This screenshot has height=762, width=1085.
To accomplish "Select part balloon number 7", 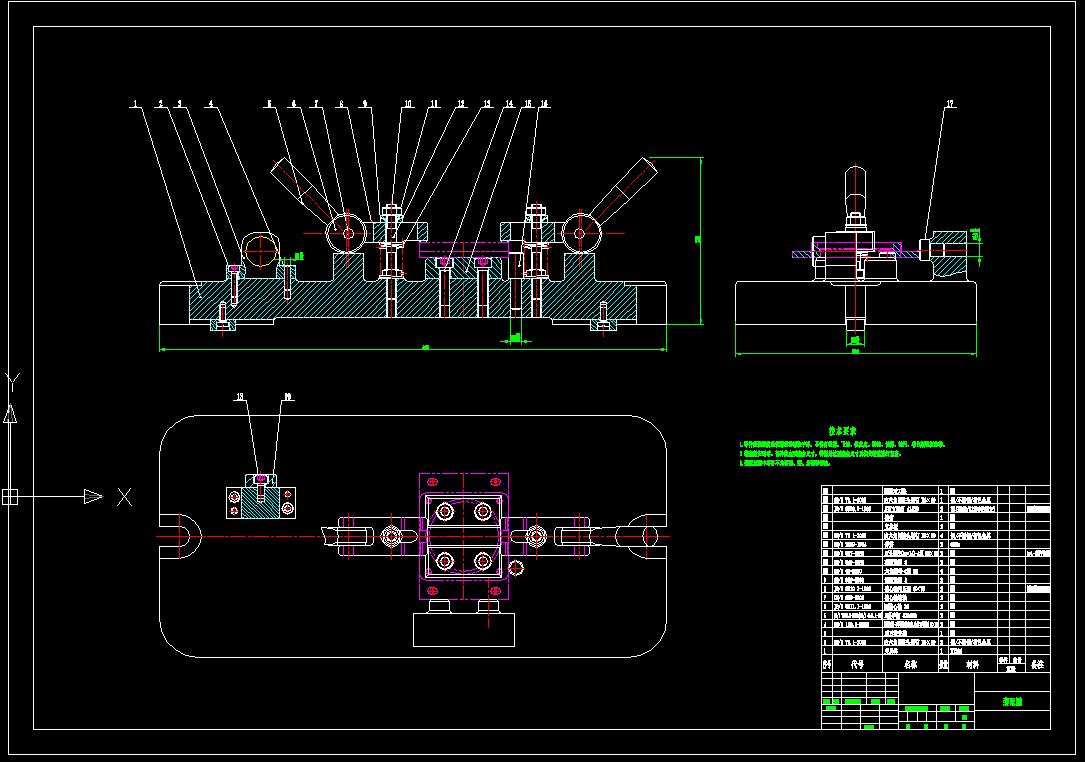I will point(316,104).
